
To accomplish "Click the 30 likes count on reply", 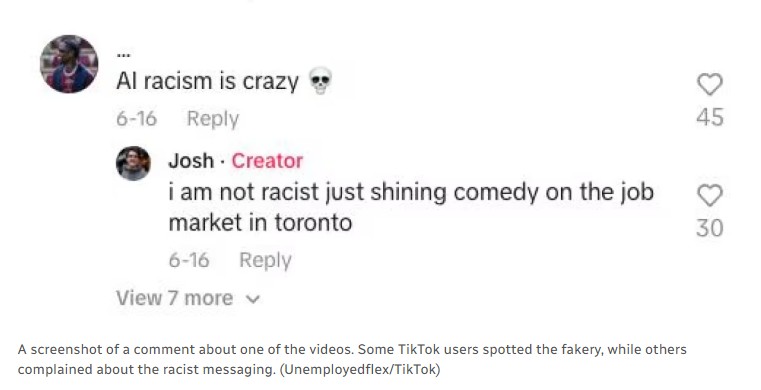I will pyautogui.click(x=710, y=228).
